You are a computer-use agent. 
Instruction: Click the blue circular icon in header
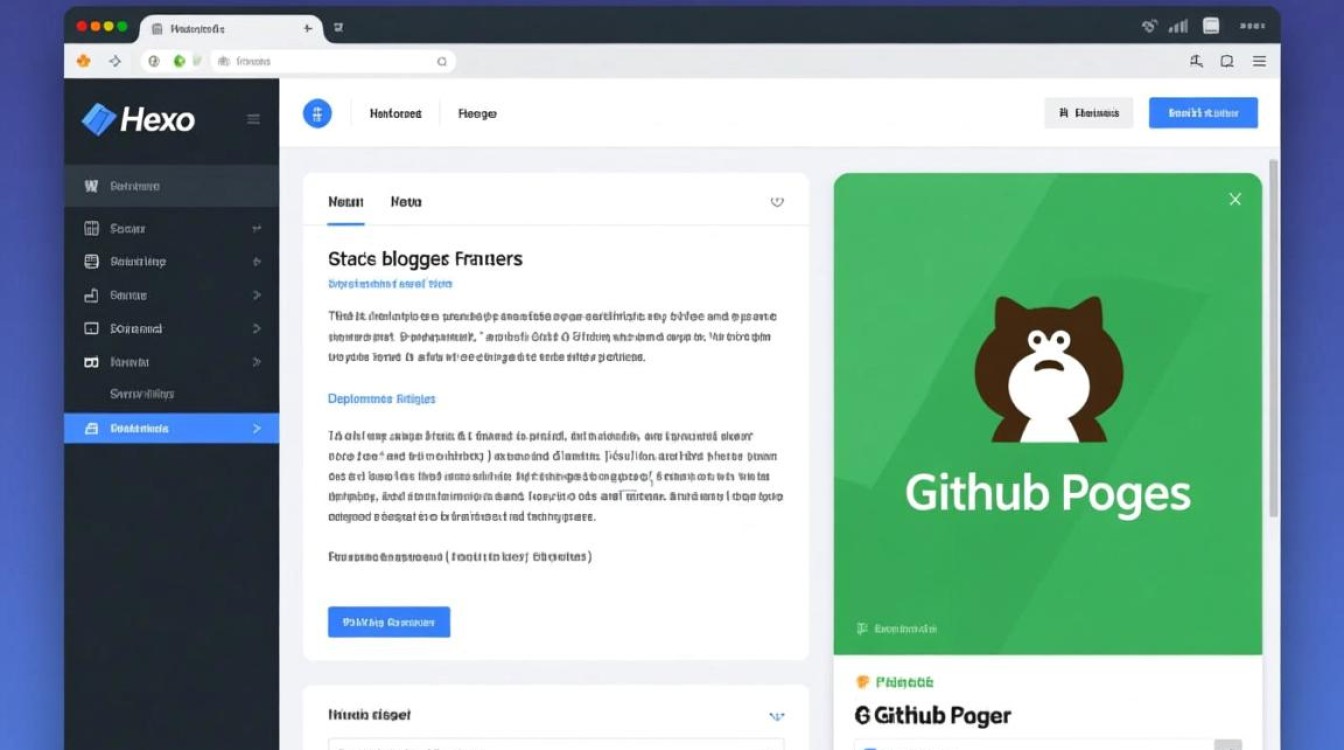tap(317, 113)
